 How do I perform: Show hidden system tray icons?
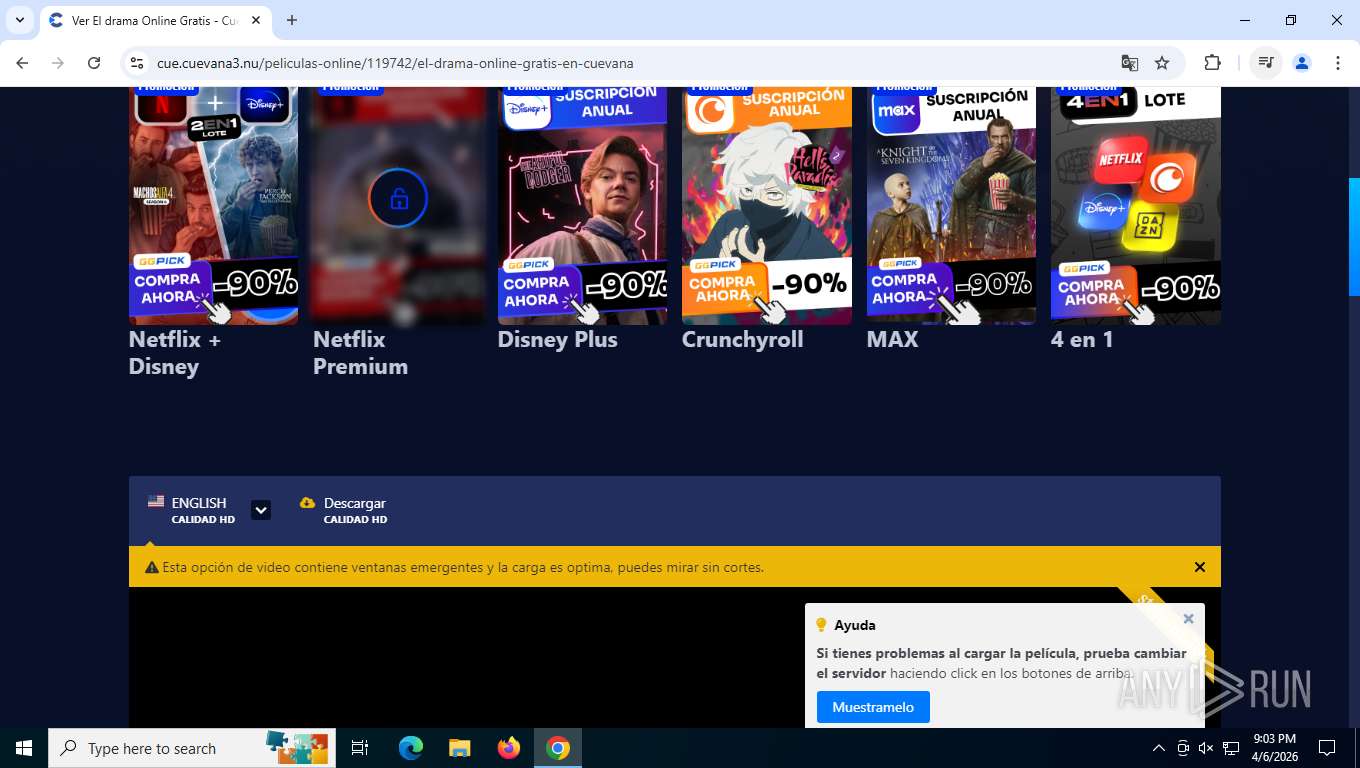pyautogui.click(x=1159, y=748)
